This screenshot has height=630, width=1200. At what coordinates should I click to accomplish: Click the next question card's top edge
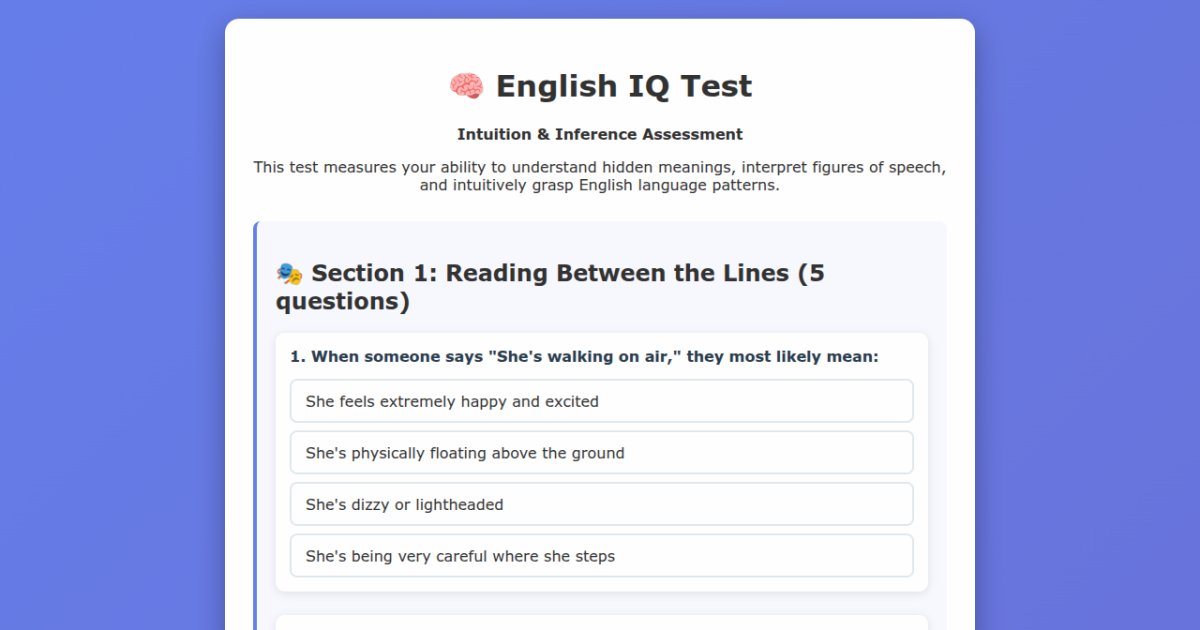[601, 619]
